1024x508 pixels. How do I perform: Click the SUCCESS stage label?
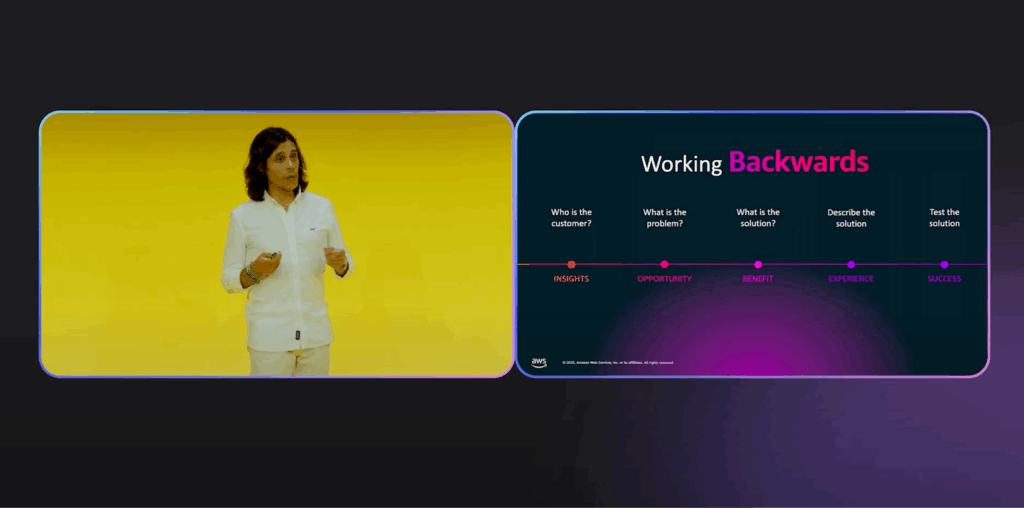click(x=944, y=279)
